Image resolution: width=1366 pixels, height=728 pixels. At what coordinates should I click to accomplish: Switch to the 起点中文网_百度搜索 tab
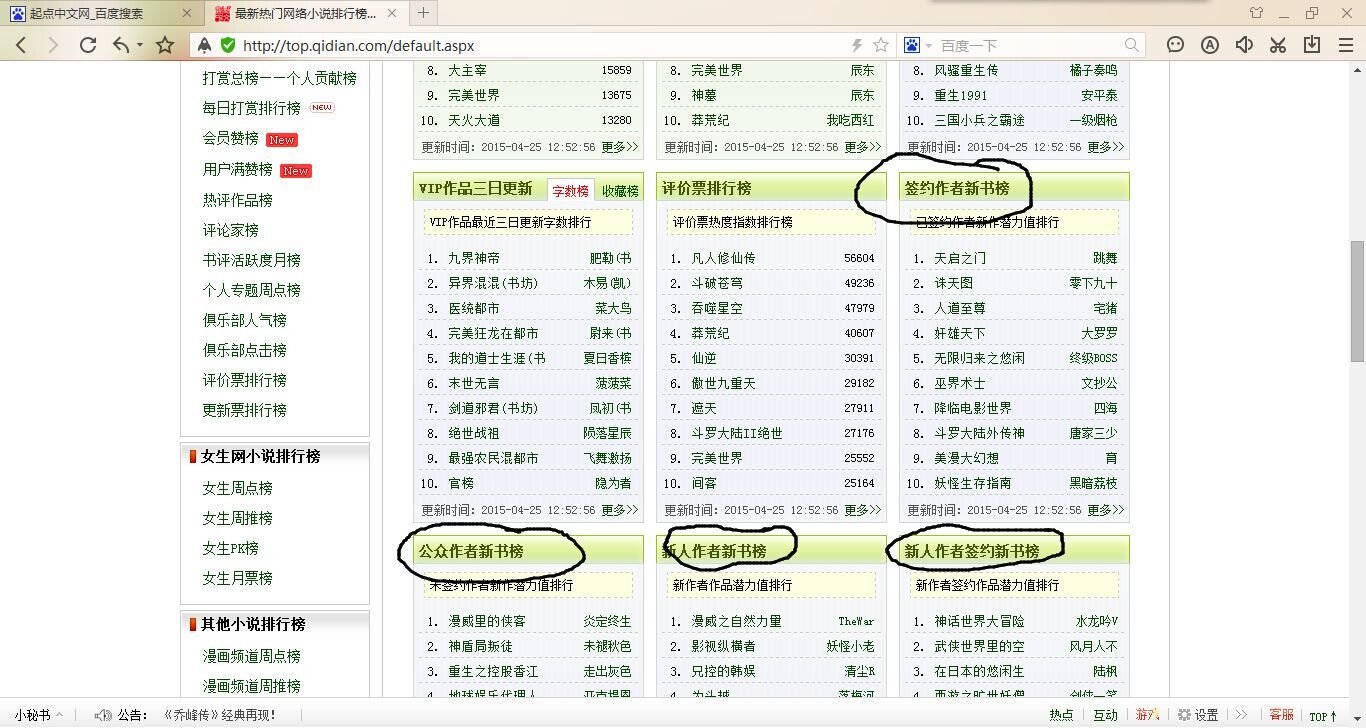point(90,14)
